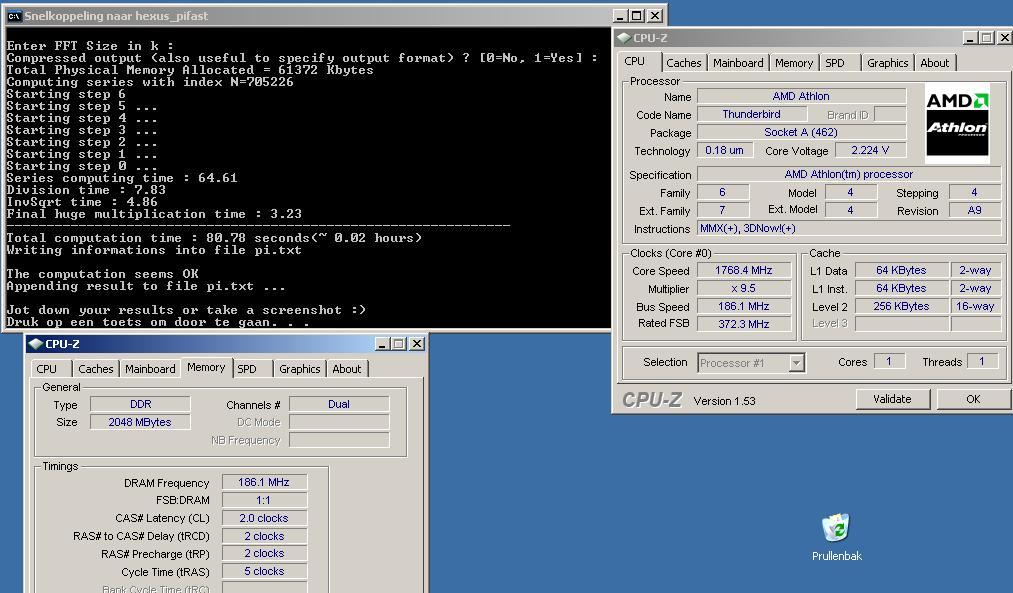
Task: Click the Threads count field
Action: [982, 362]
